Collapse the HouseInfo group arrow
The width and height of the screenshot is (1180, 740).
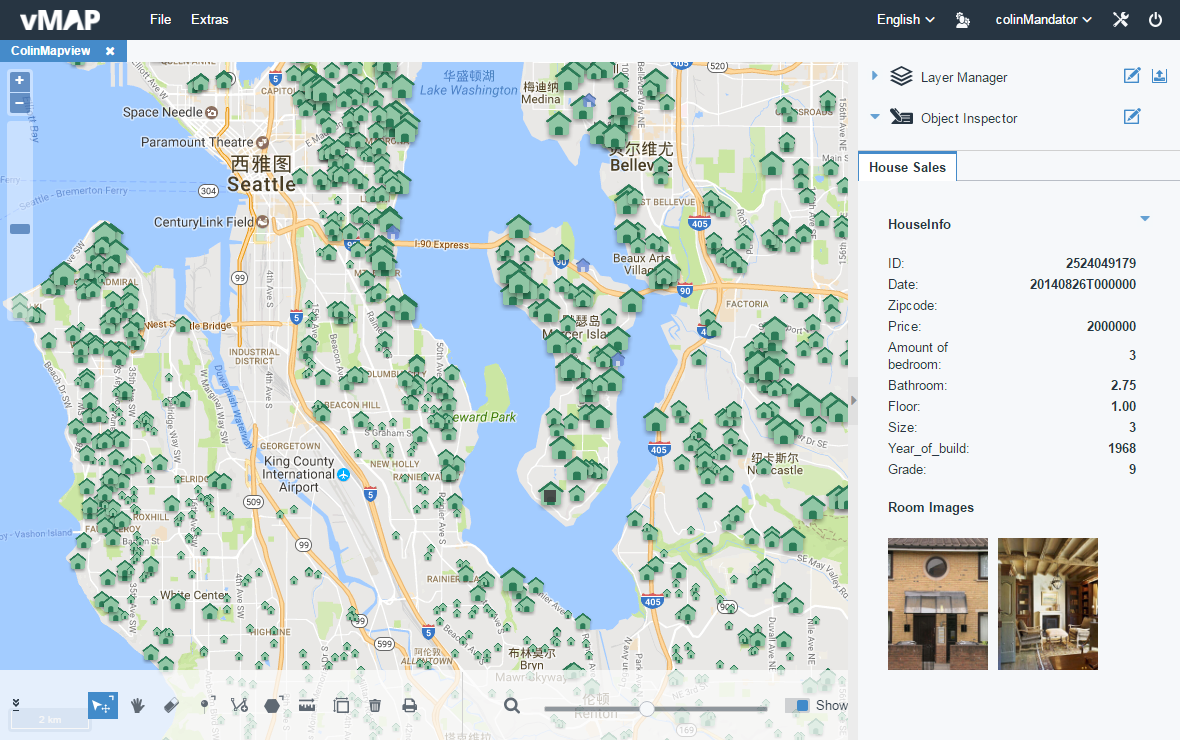click(x=1145, y=218)
